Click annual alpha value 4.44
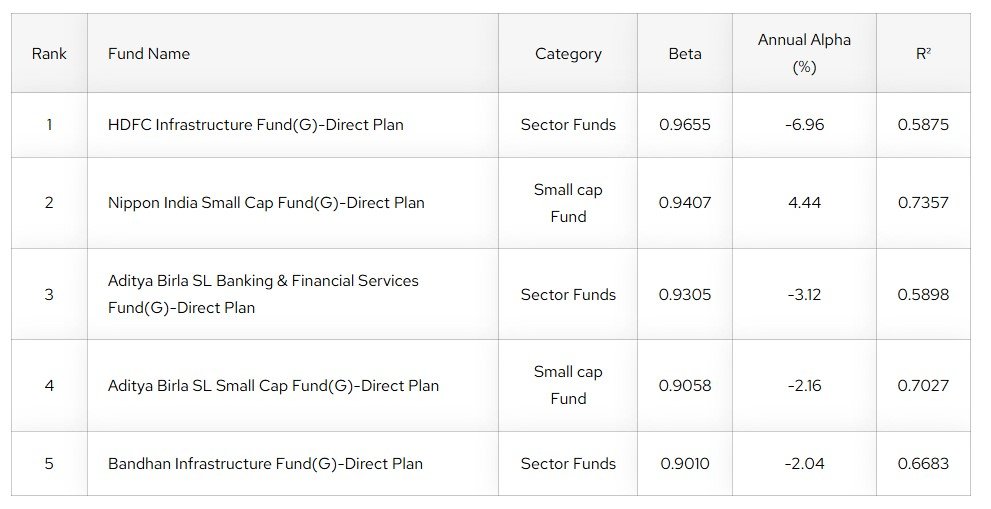 tap(804, 203)
